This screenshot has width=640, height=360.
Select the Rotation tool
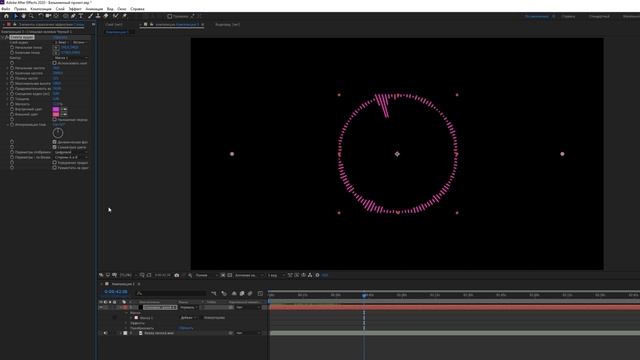(40, 16)
